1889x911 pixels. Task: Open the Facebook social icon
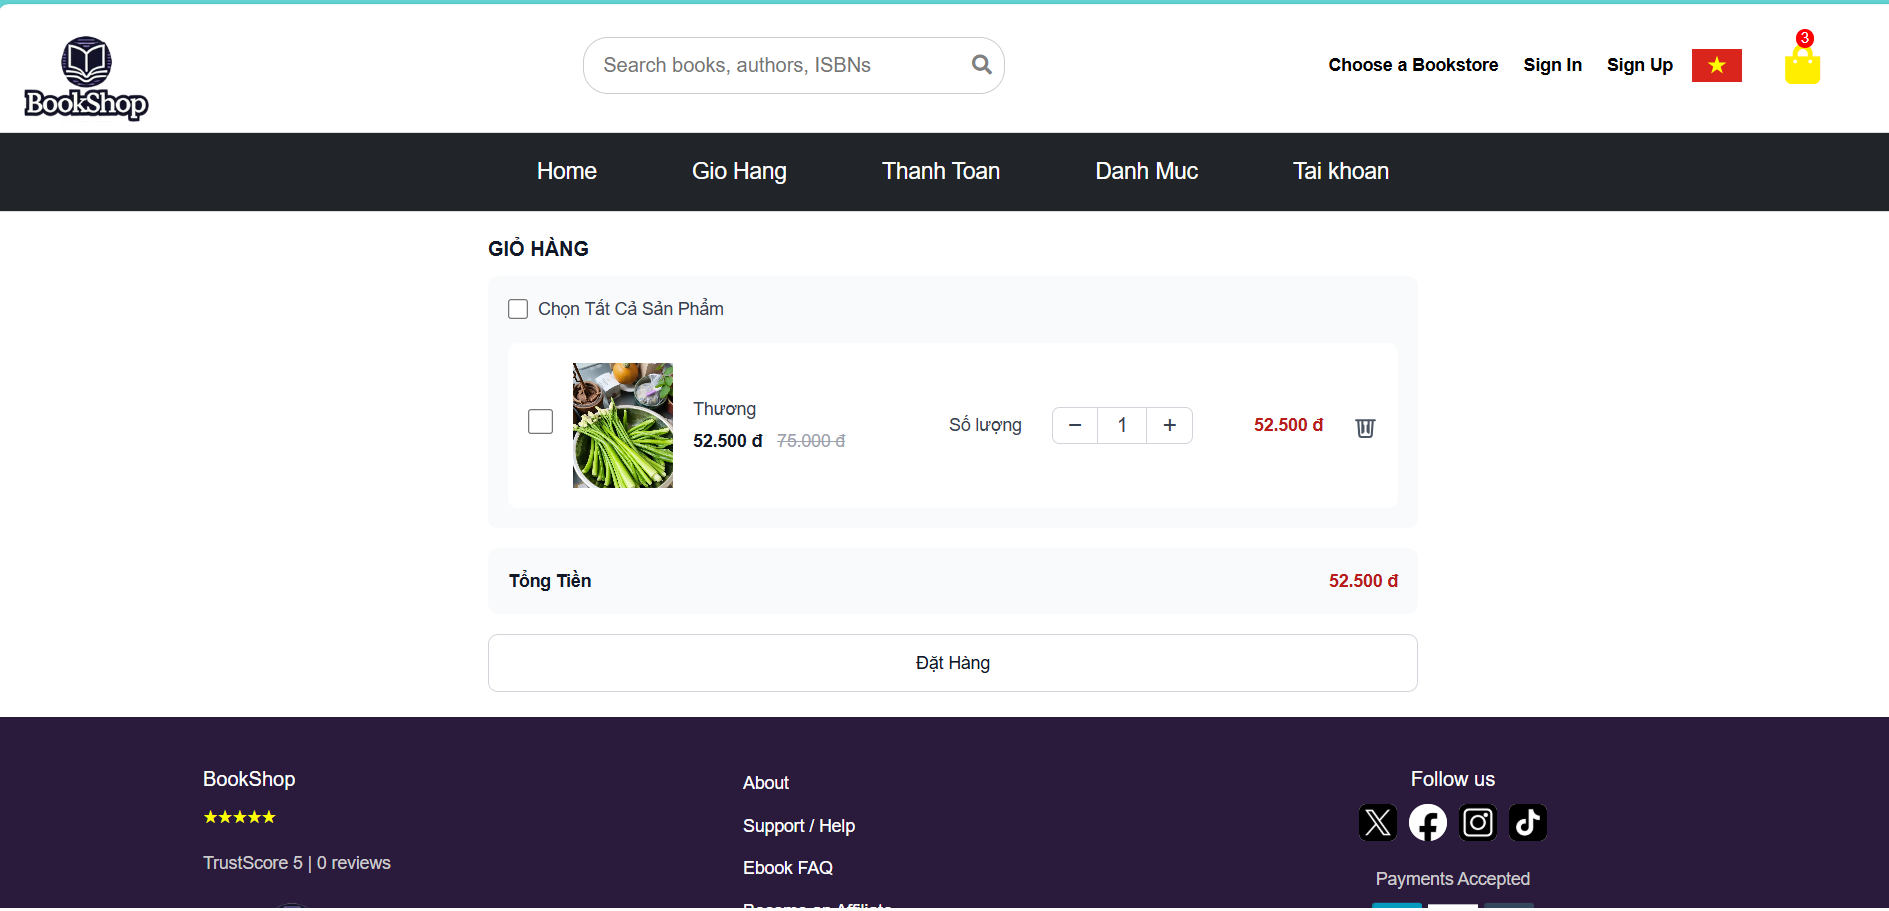pyautogui.click(x=1427, y=822)
